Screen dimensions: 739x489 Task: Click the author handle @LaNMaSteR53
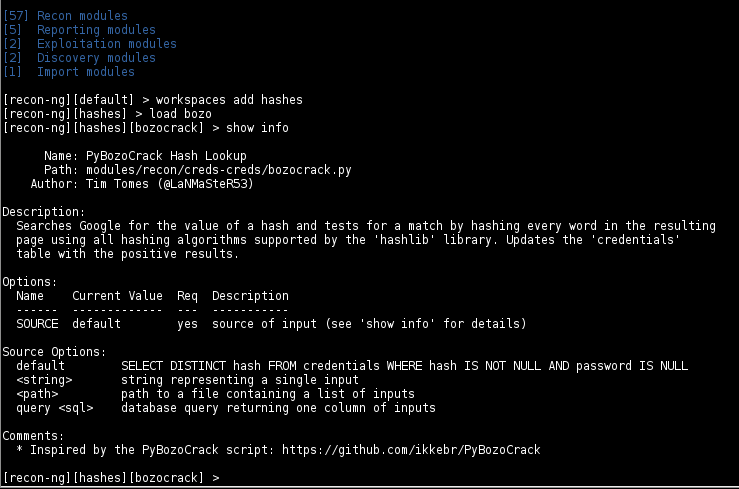coord(205,184)
